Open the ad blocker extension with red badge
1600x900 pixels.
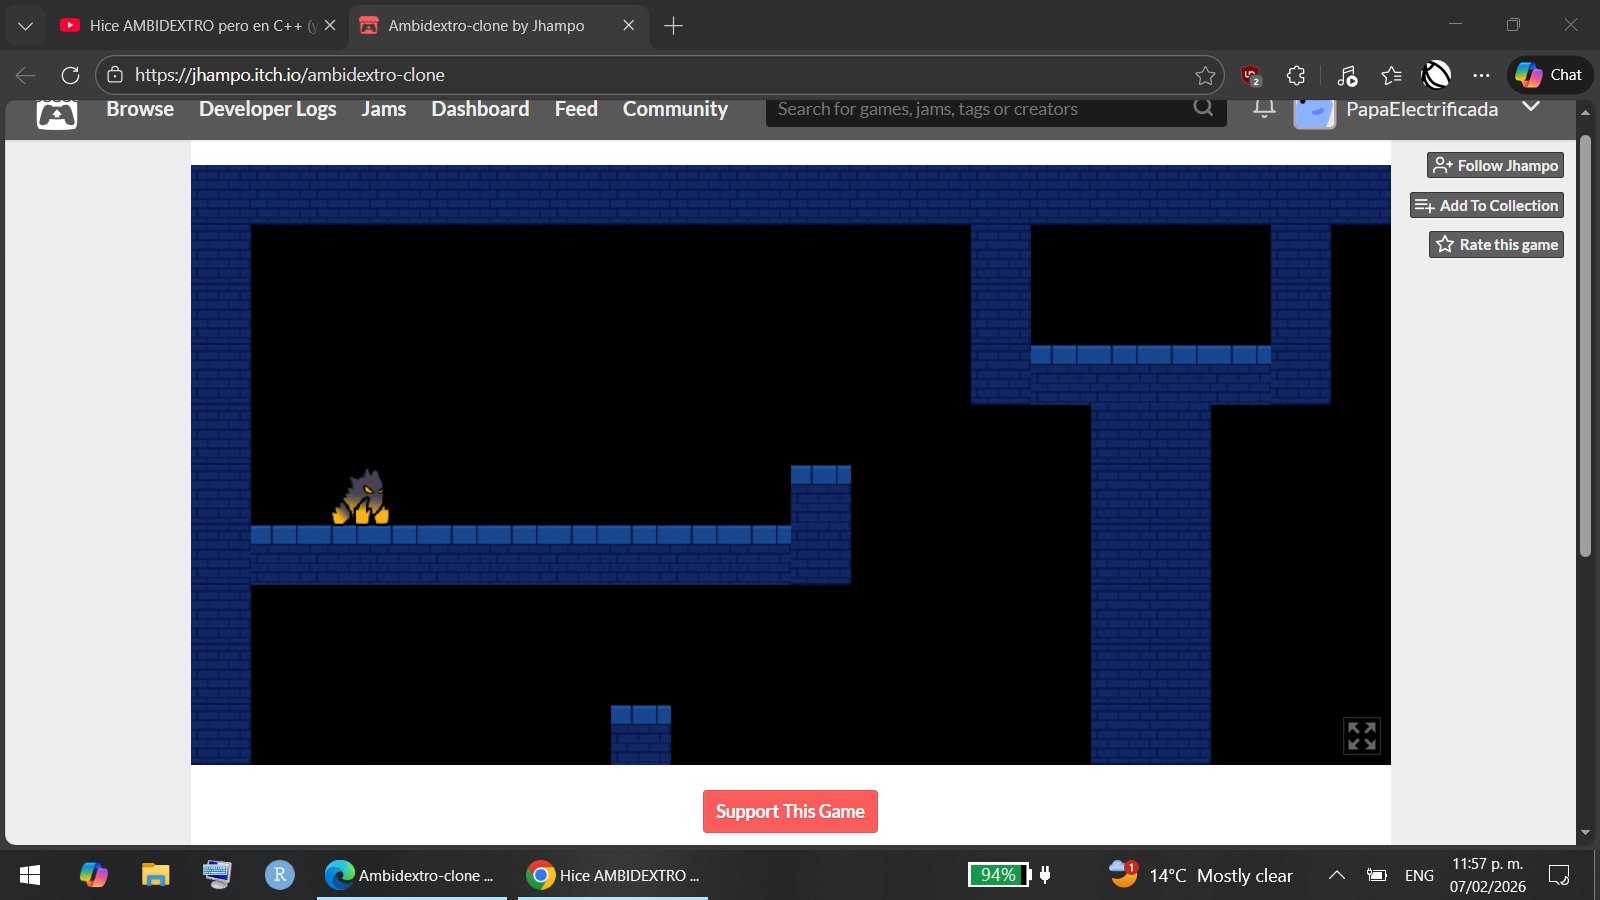coord(1251,75)
